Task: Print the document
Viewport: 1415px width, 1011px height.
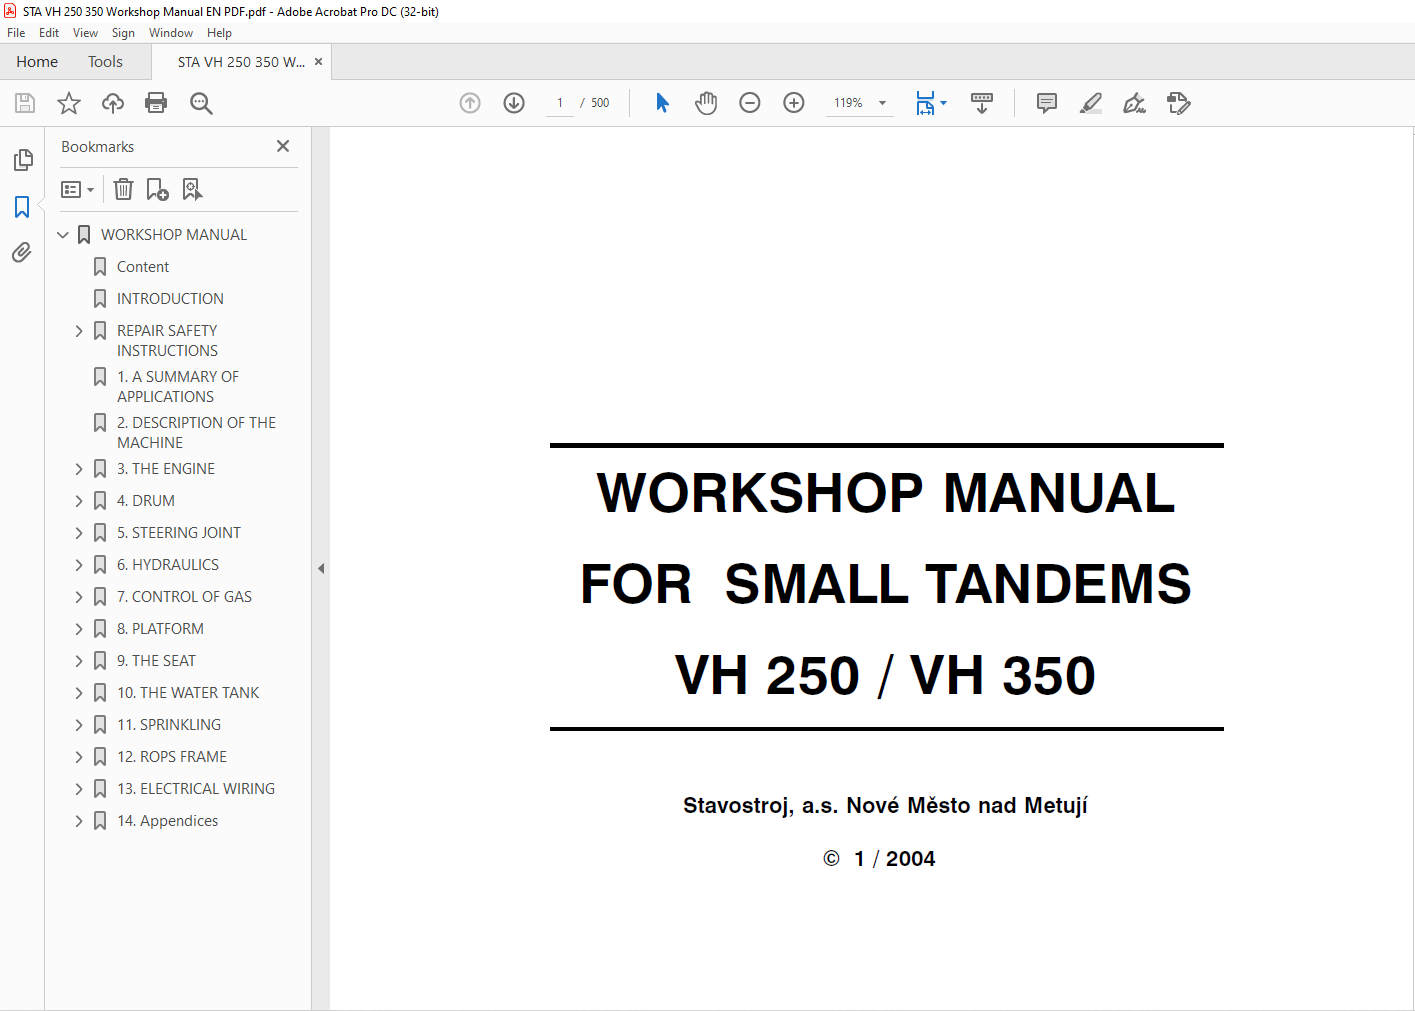Action: tap(156, 103)
